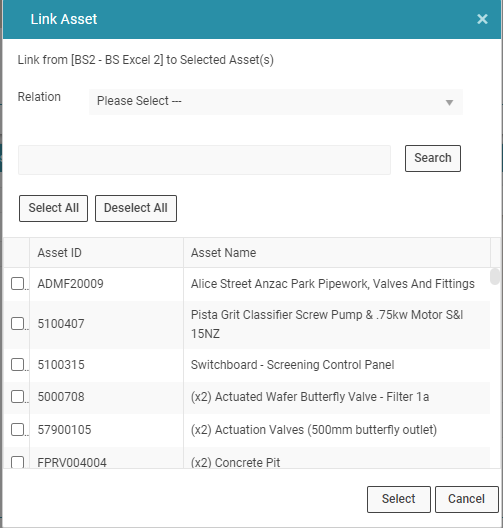Select the Alice Street Anzac Park Pipework row
Viewport: 503px width, 528px height.
click(x=247, y=284)
